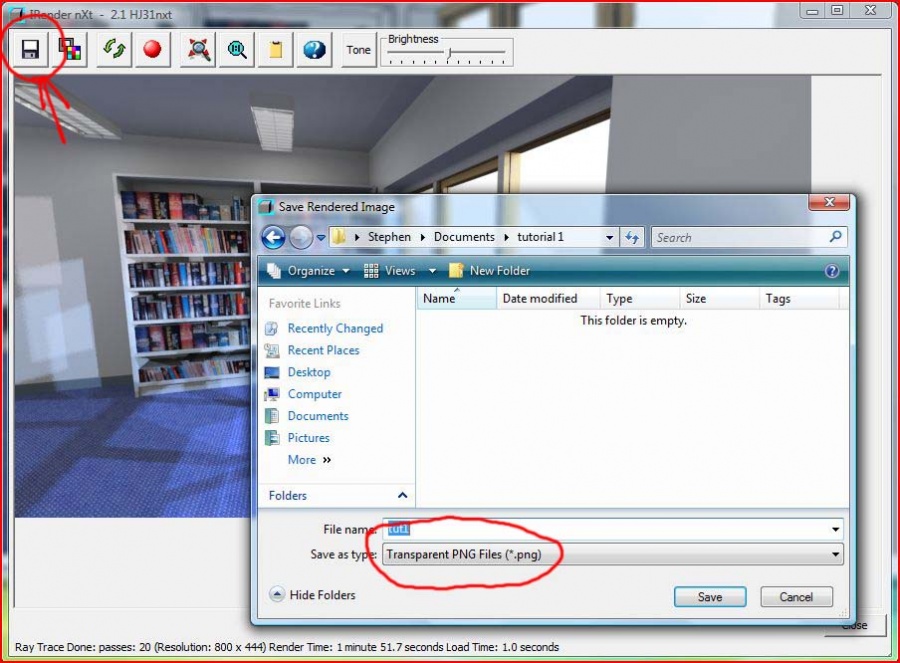Viewport: 900px width, 663px height.
Task: Click the Tone button in toolbar
Action: (x=358, y=50)
